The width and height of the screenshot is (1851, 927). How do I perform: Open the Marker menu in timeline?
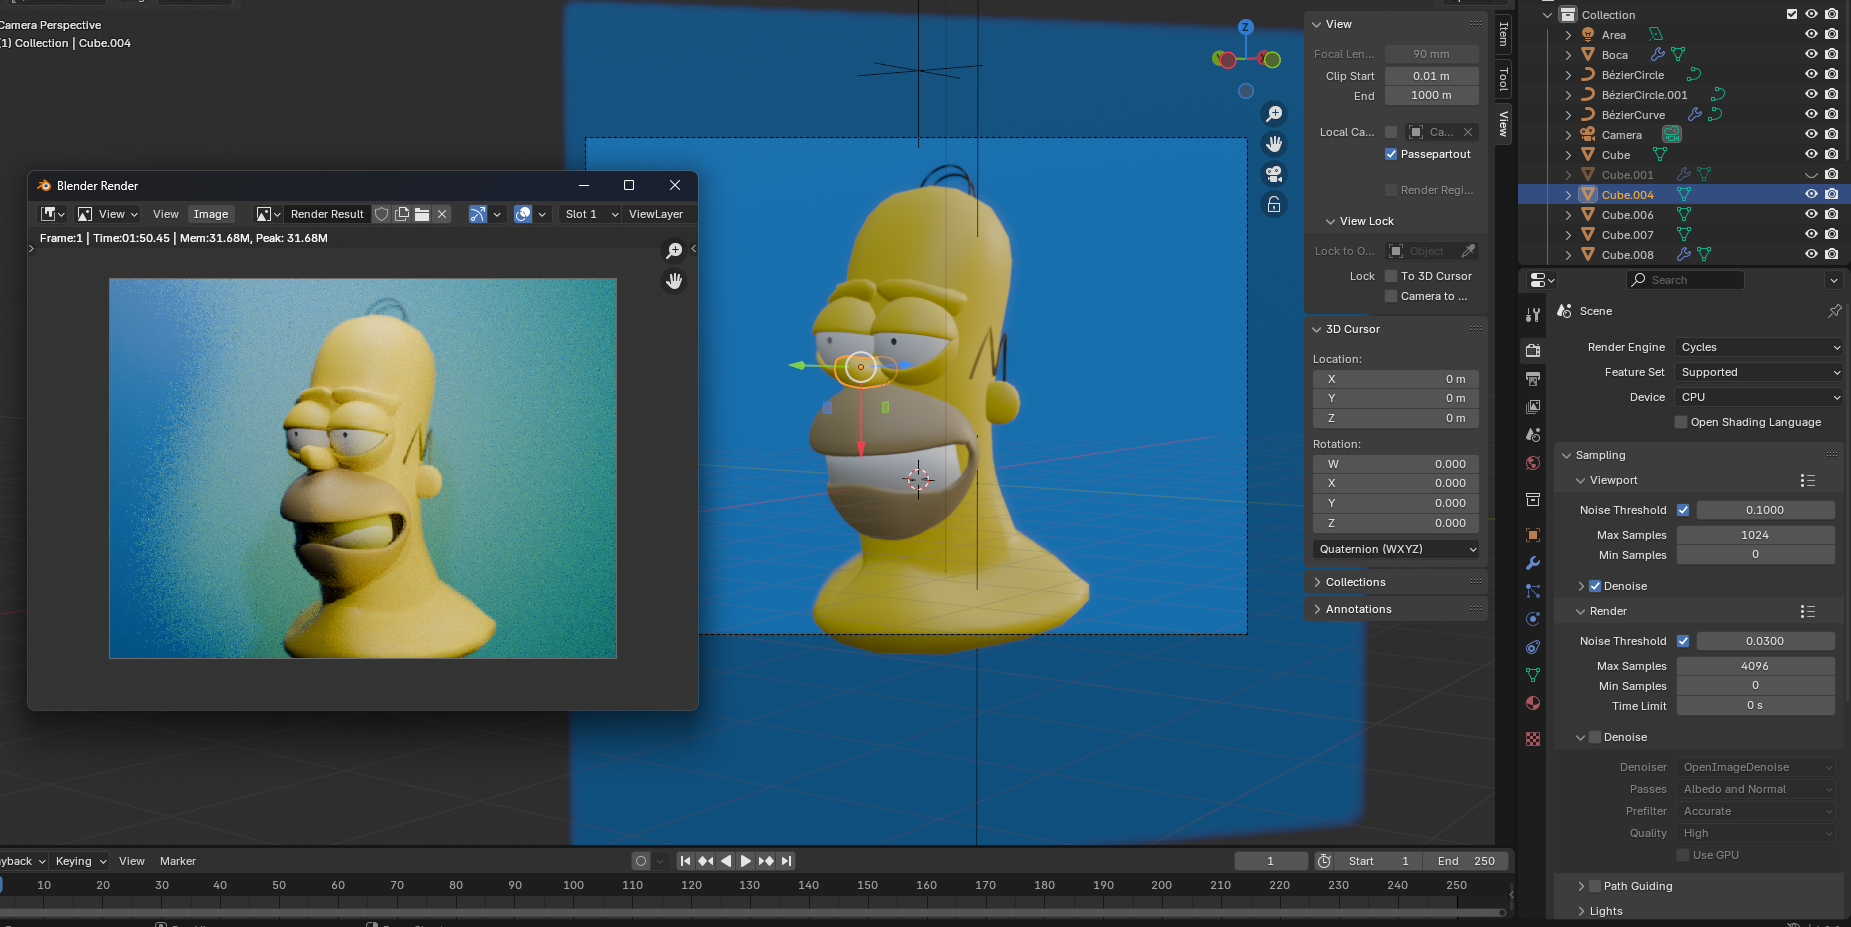[178, 861]
